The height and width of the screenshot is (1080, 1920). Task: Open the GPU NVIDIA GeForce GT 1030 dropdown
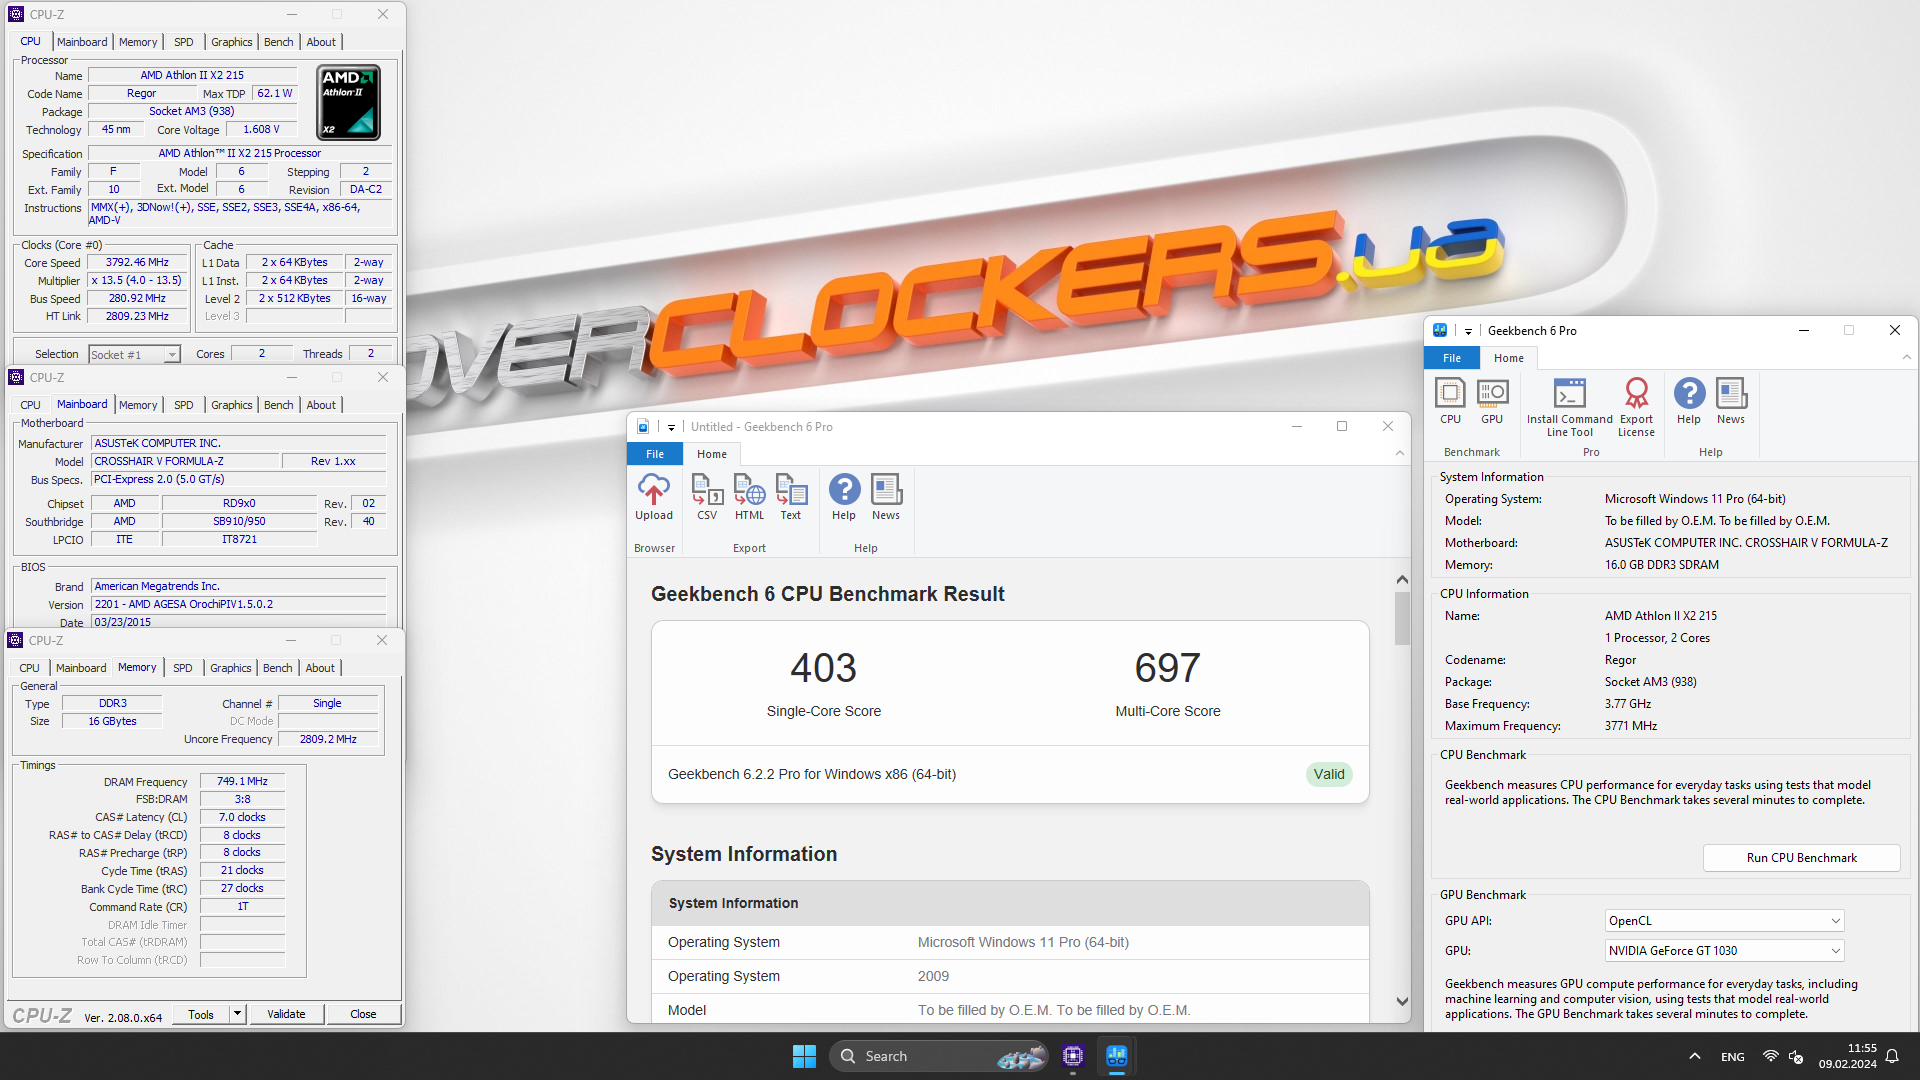pos(1724,951)
